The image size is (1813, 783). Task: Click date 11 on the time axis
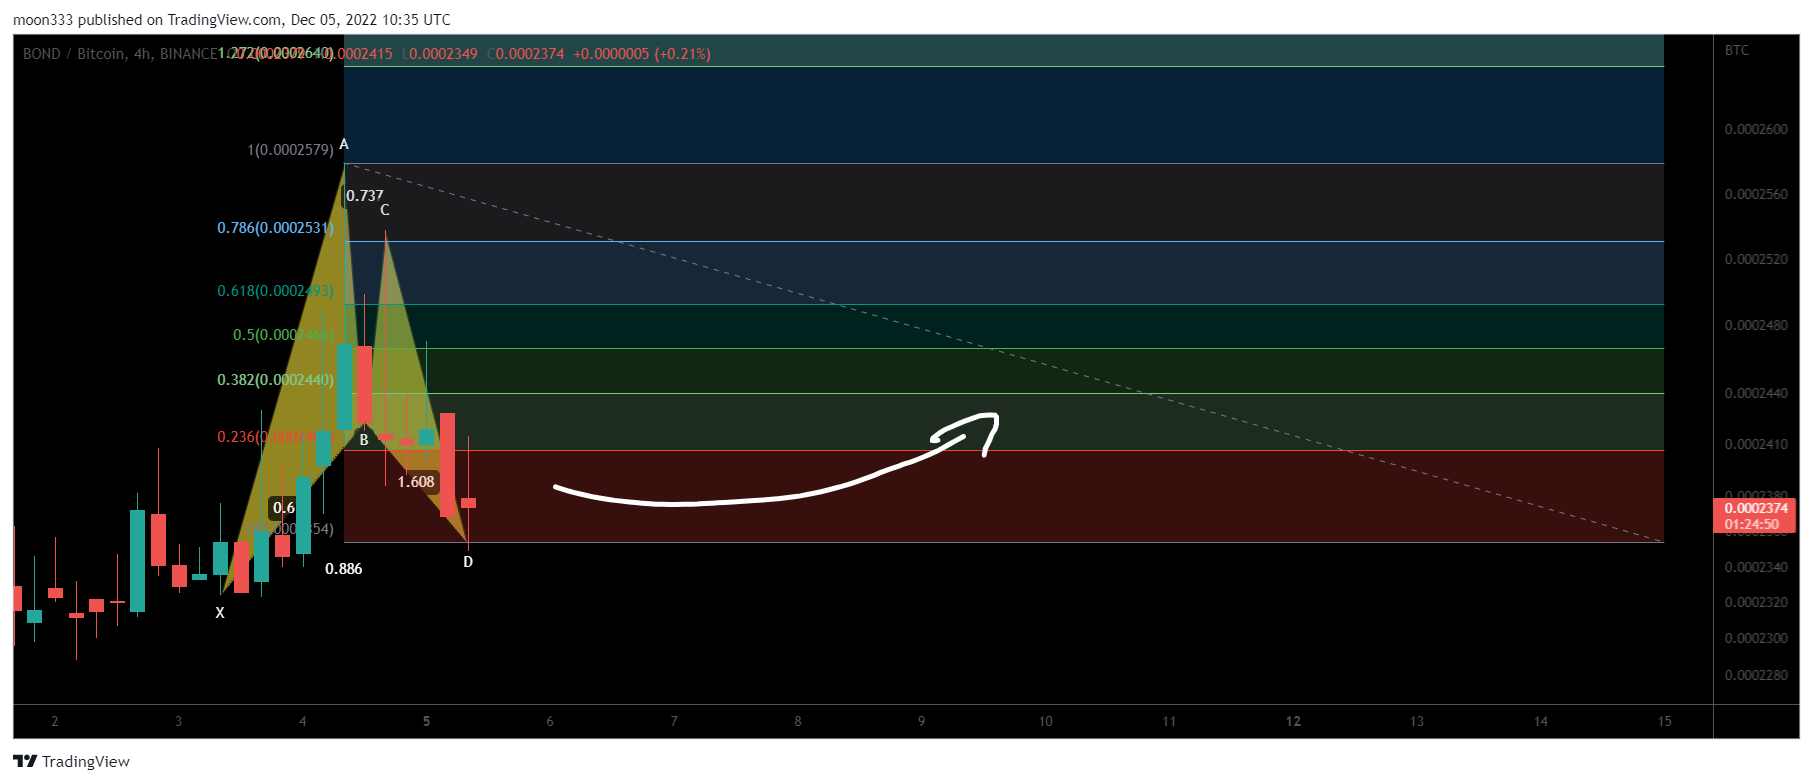point(1169,721)
